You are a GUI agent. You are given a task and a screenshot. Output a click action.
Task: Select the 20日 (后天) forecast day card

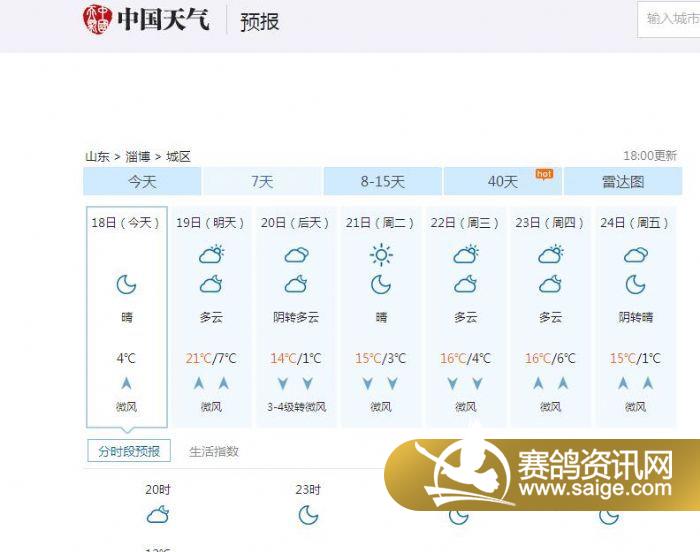296,315
